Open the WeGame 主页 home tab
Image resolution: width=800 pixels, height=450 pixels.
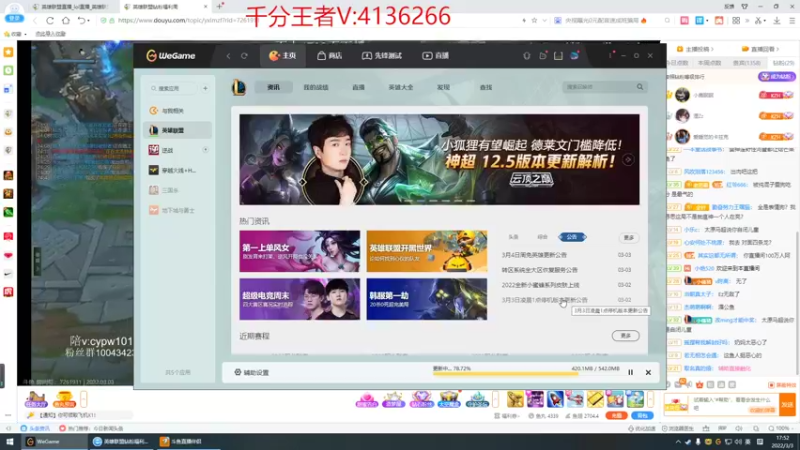pos(282,56)
